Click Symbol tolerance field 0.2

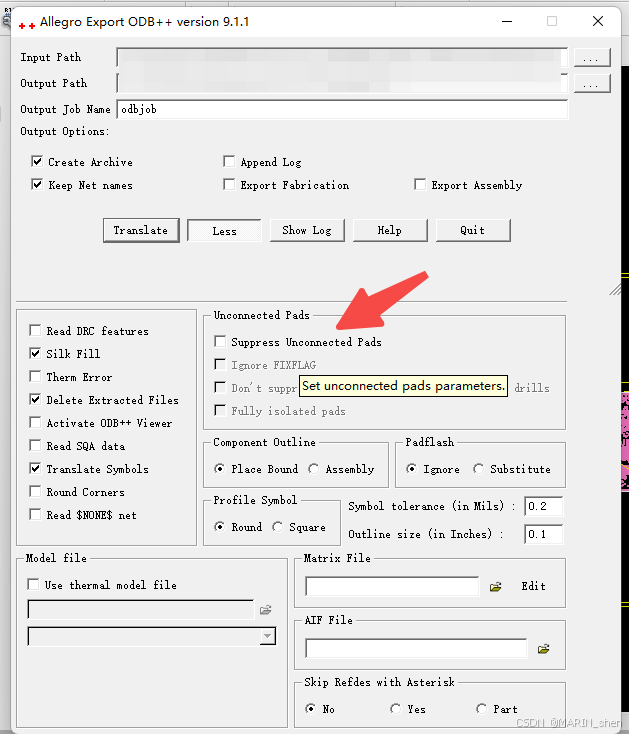tap(543, 506)
